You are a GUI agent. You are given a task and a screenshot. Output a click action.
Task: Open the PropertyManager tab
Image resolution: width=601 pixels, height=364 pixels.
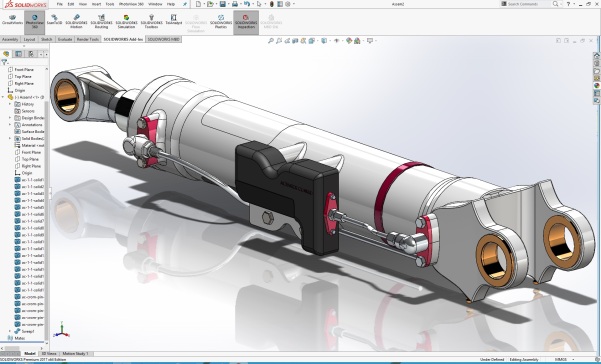coord(18,54)
